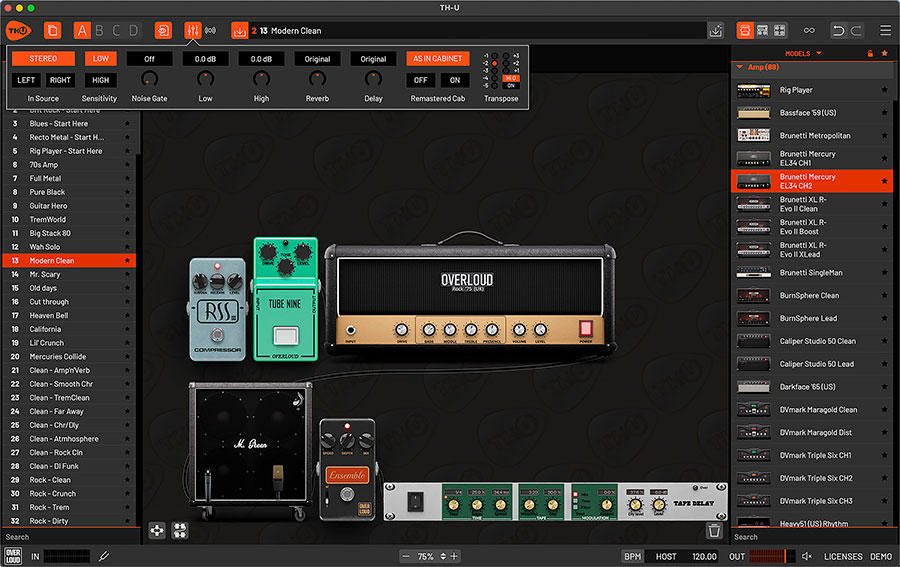The image size is (900, 567).
Task: Click the link/loop infinity icon
Action: coord(809,31)
